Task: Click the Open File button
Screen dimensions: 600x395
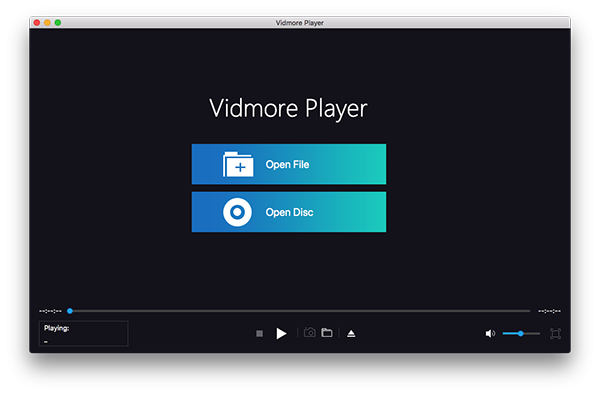Action: 289,164
